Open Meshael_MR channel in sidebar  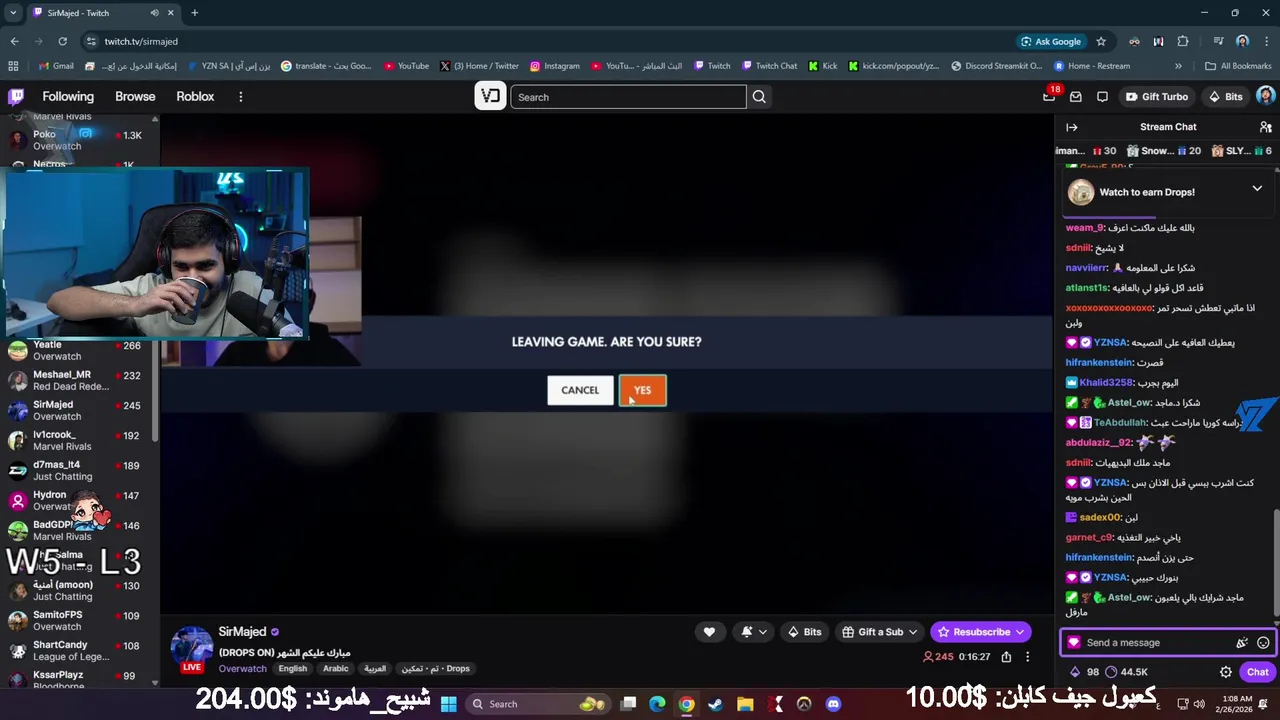80,380
